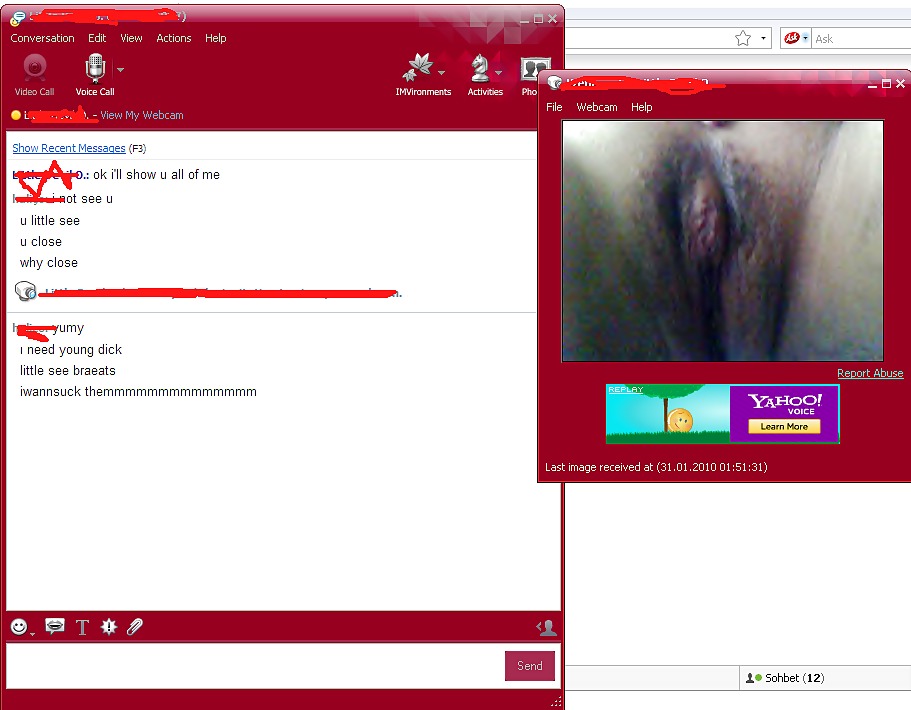Send a Buzz with the burst icon
Viewport: 911px width, 710px height.
(x=109, y=626)
